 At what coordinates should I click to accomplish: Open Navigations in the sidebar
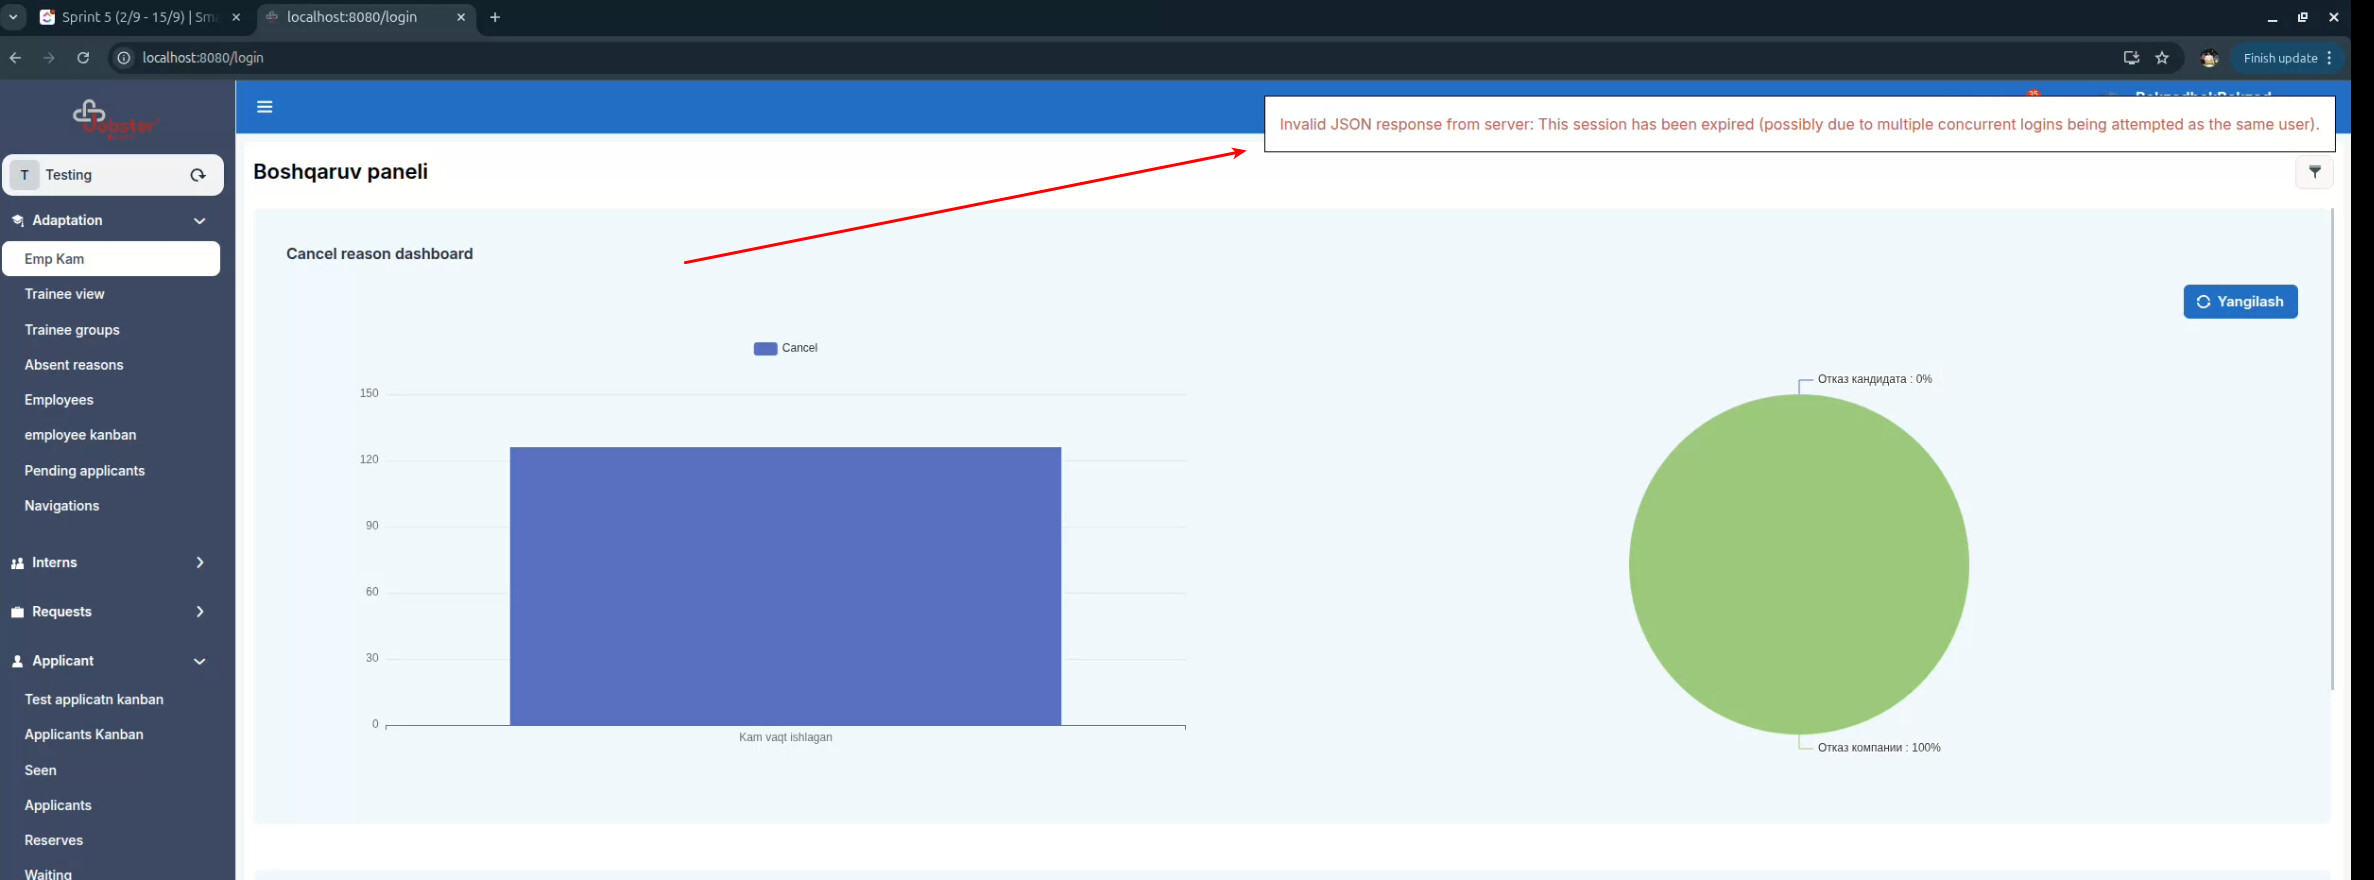62,506
